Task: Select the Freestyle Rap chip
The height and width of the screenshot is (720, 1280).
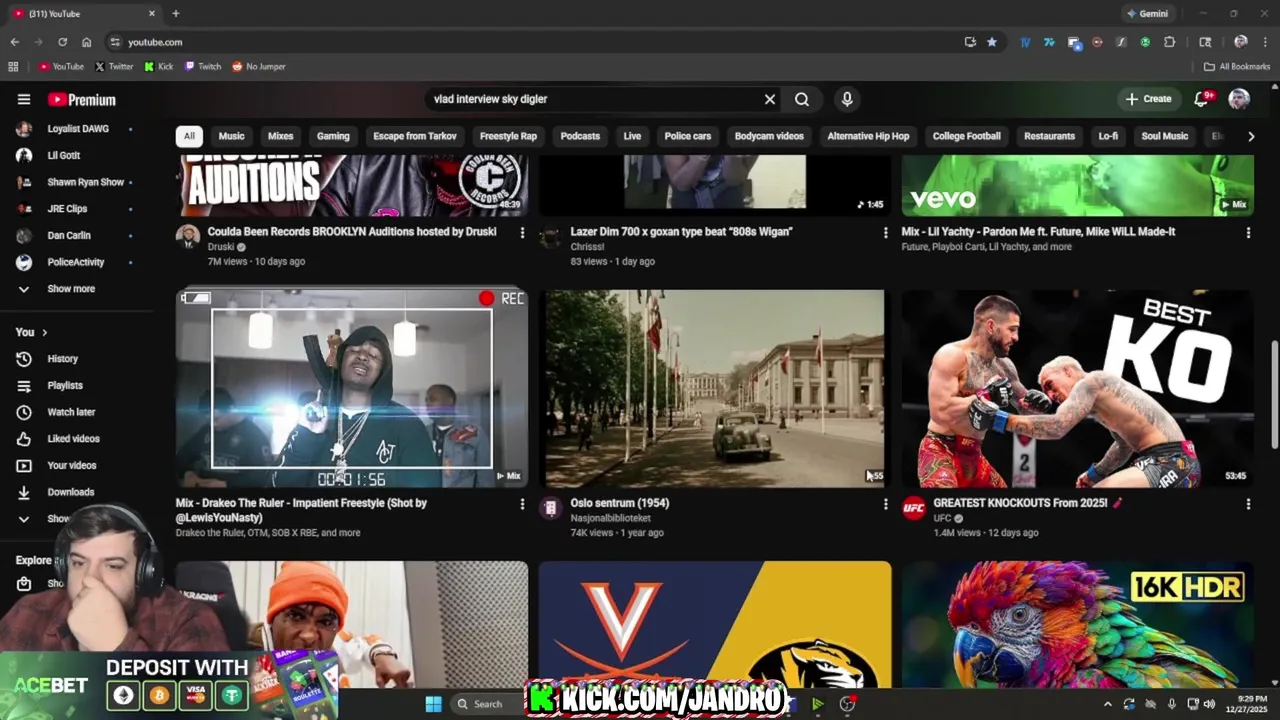Action: [x=508, y=136]
